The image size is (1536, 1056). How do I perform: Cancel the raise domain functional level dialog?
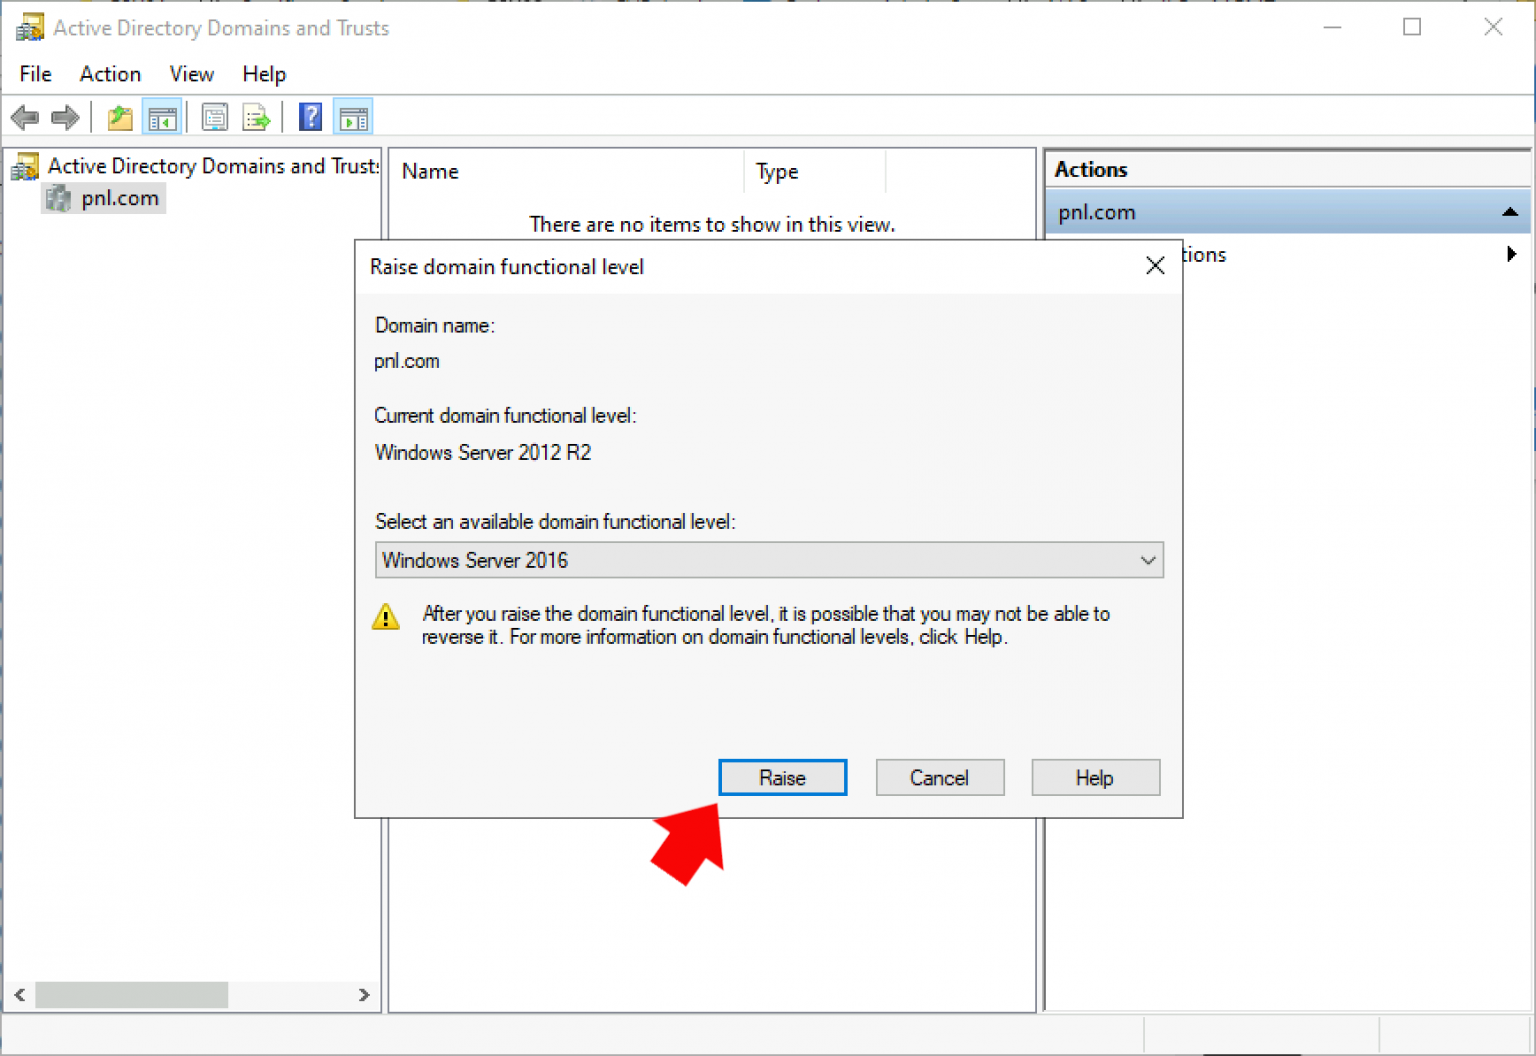click(939, 778)
